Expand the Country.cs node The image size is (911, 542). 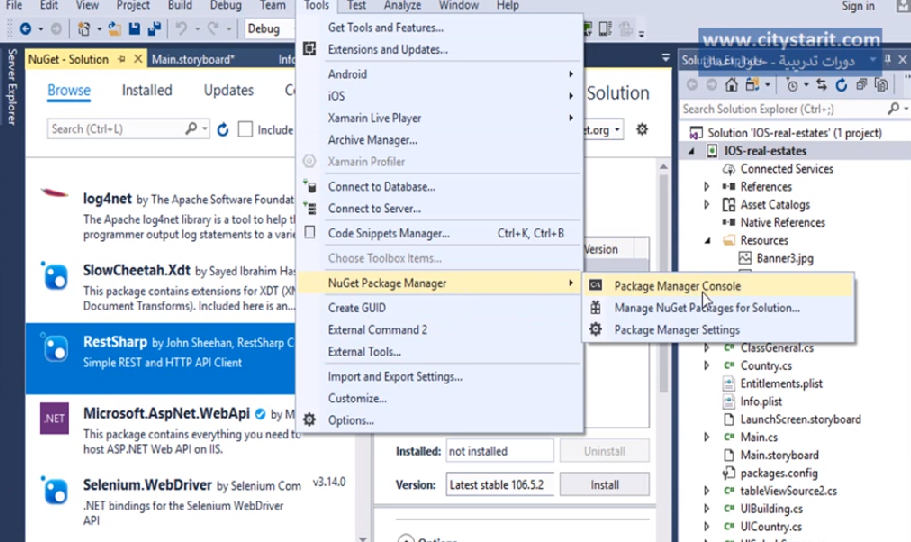coord(706,365)
